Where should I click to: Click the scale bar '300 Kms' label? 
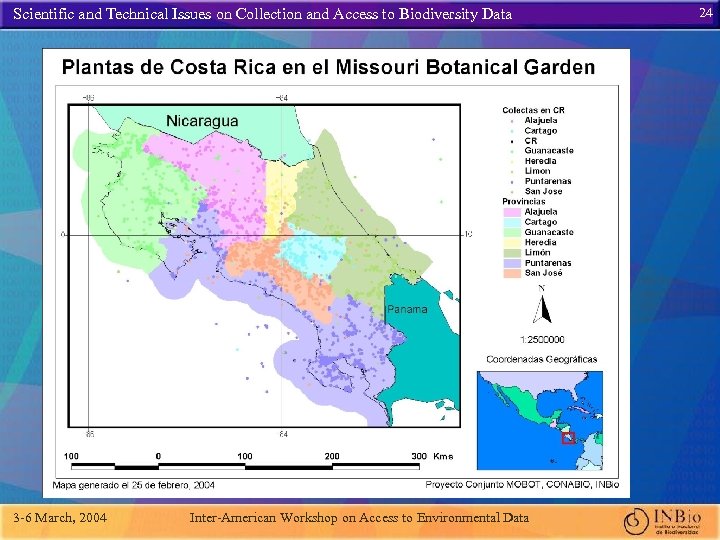pos(432,456)
